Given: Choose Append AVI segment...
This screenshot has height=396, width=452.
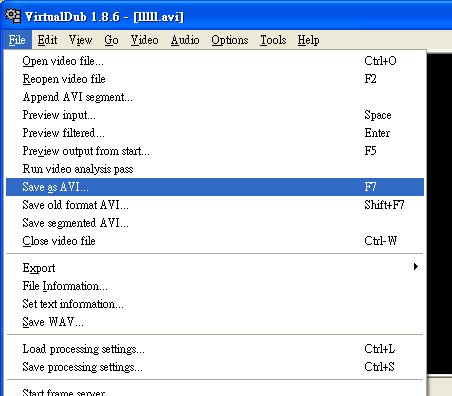Looking at the screenshot, I should click(215, 97).
